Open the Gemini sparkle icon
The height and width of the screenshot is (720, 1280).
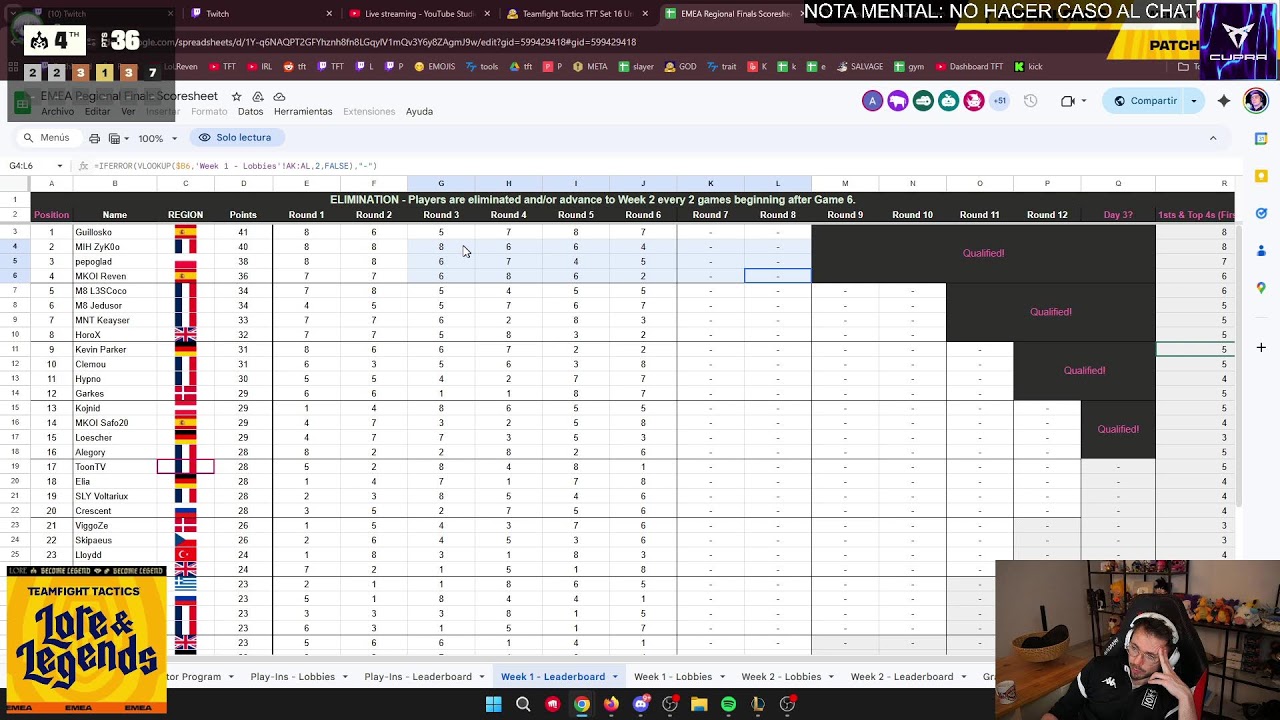click(x=1224, y=101)
